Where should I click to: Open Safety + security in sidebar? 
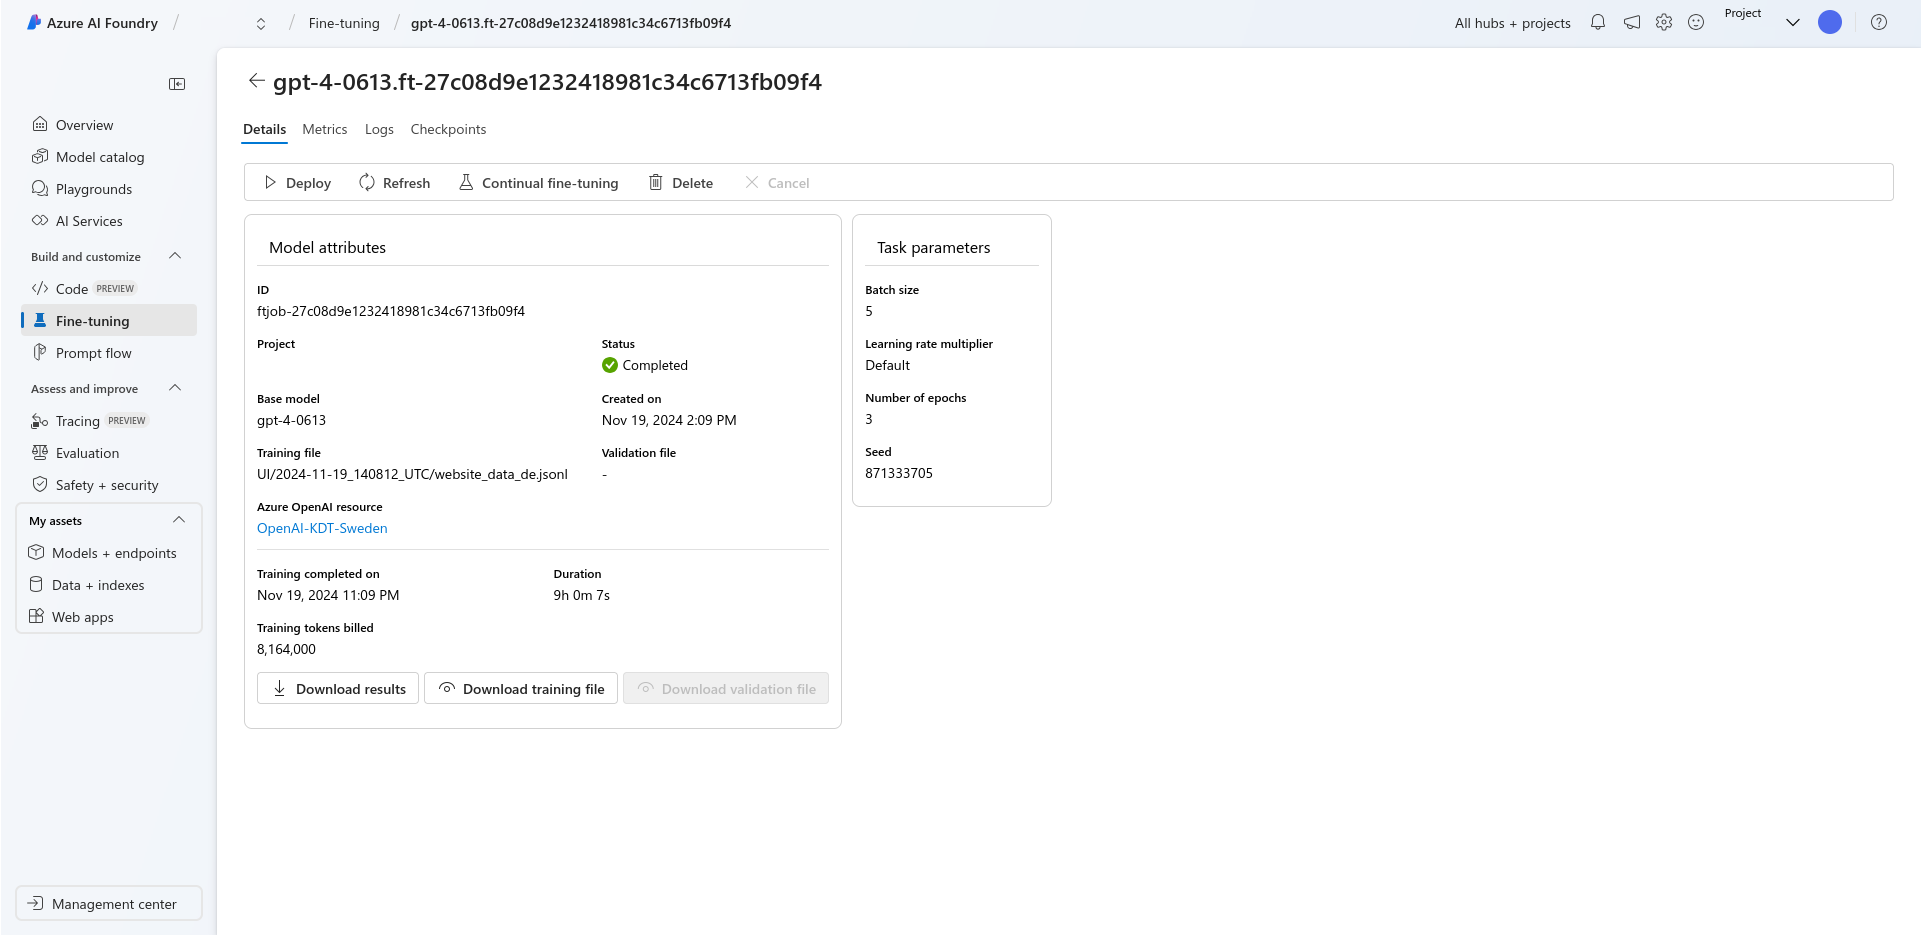108,485
